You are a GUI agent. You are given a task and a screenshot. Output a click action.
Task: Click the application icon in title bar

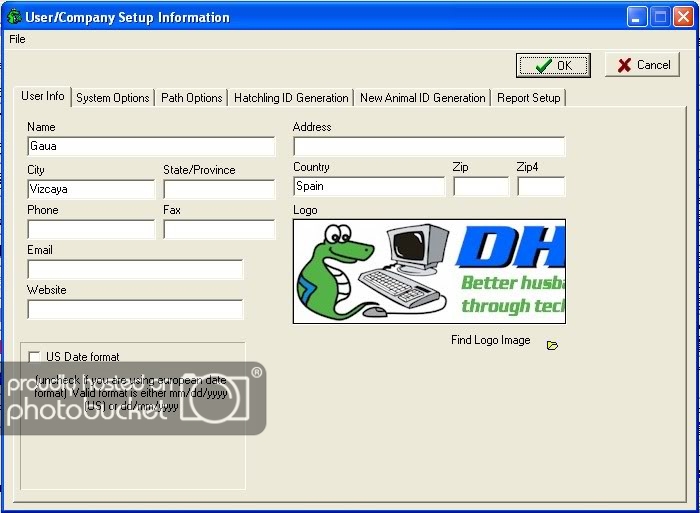(14, 17)
